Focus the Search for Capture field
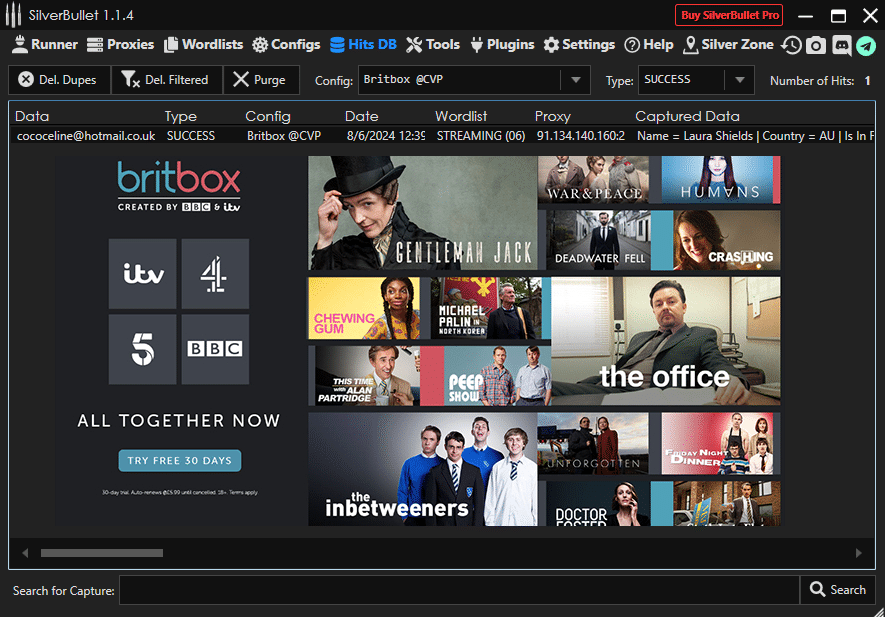This screenshot has width=885, height=617. coord(459,590)
